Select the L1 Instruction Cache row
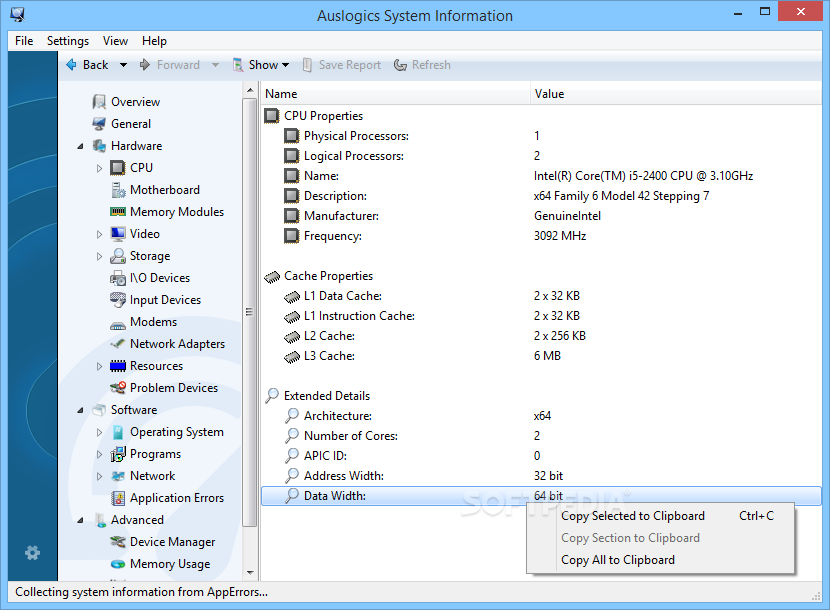The width and height of the screenshot is (830, 610). point(541,316)
